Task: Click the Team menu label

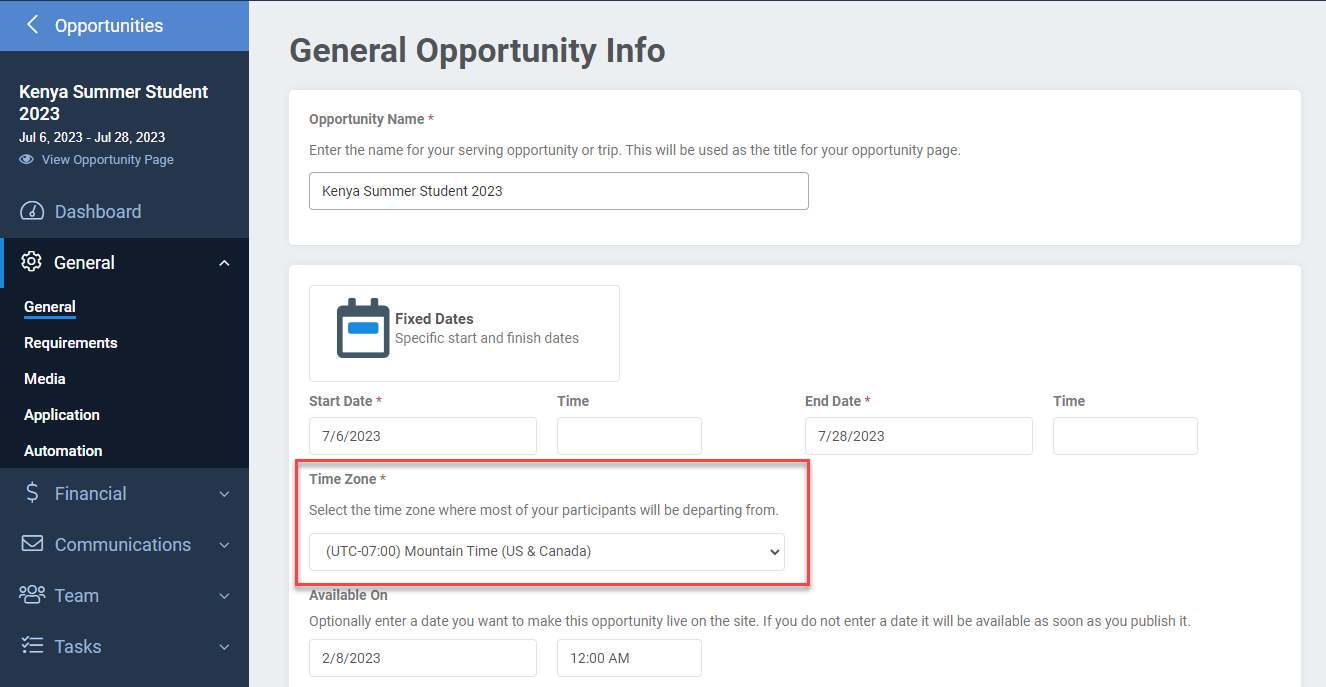Action: click(x=77, y=595)
